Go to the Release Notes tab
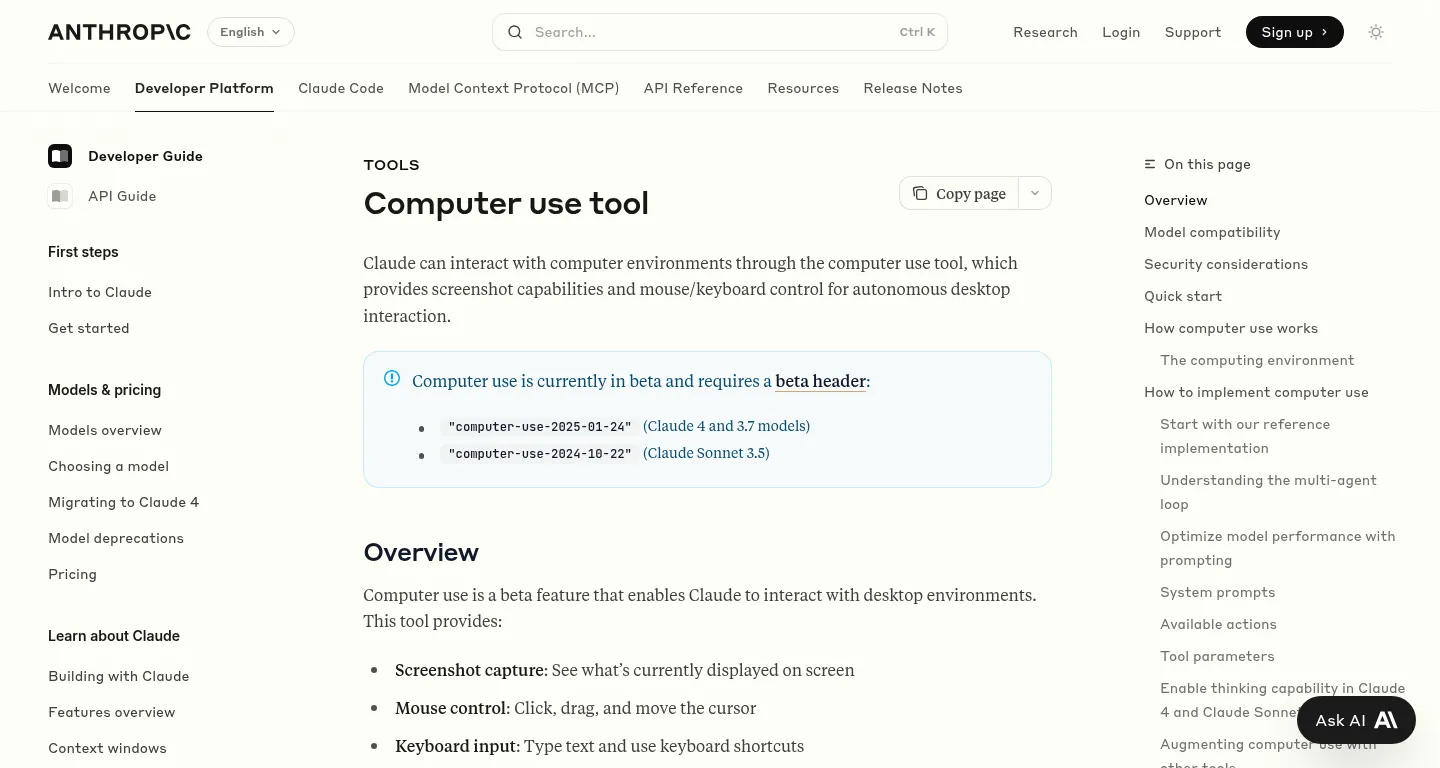Image resolution: width=1440 pixels, height=768 pixels. pyautogui.click(x=913, y=88)
